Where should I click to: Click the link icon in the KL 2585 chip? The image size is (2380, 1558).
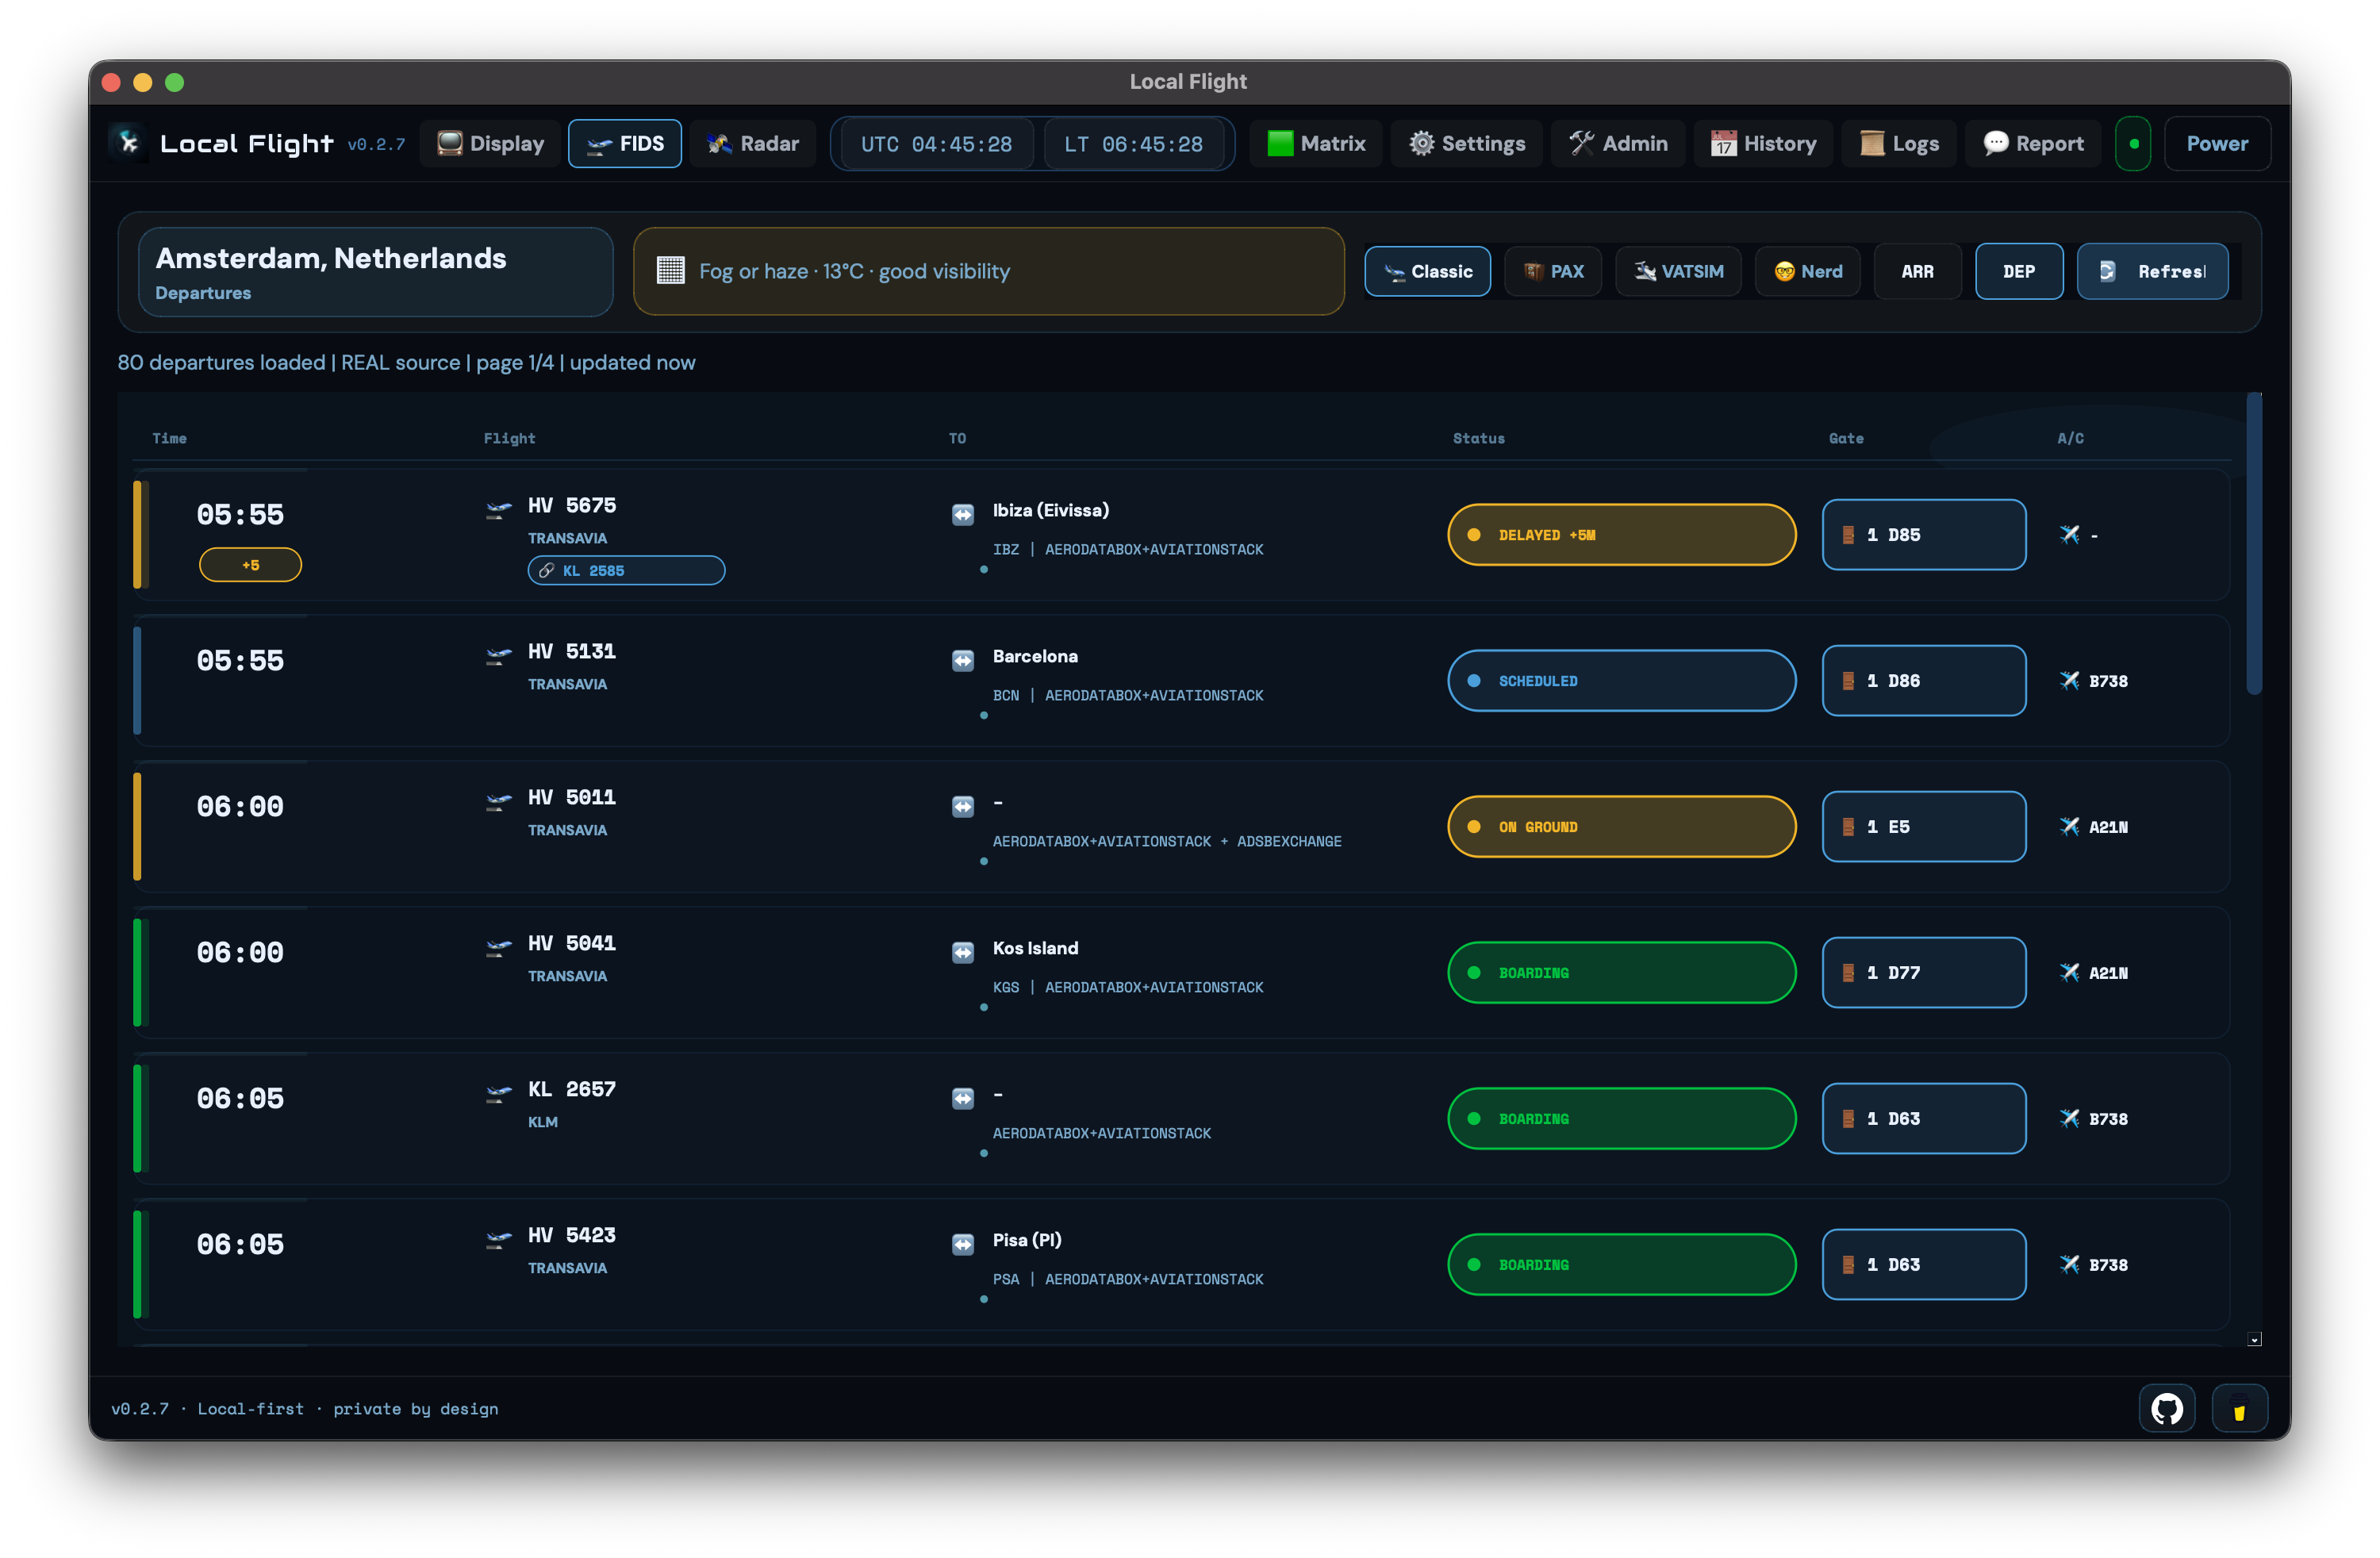pos(546,570)
